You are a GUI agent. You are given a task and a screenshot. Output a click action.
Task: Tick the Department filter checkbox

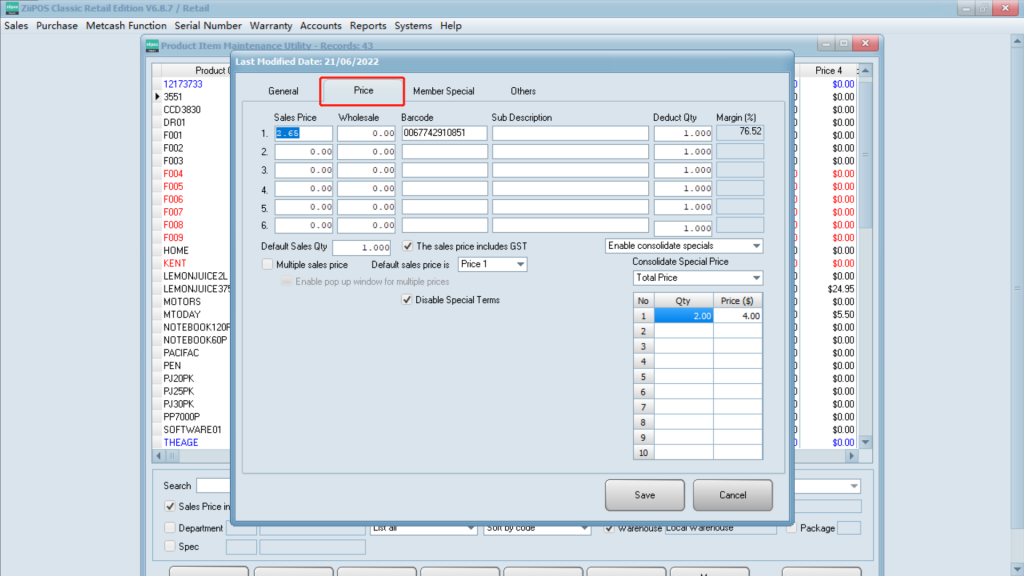(x=169, y=528)
